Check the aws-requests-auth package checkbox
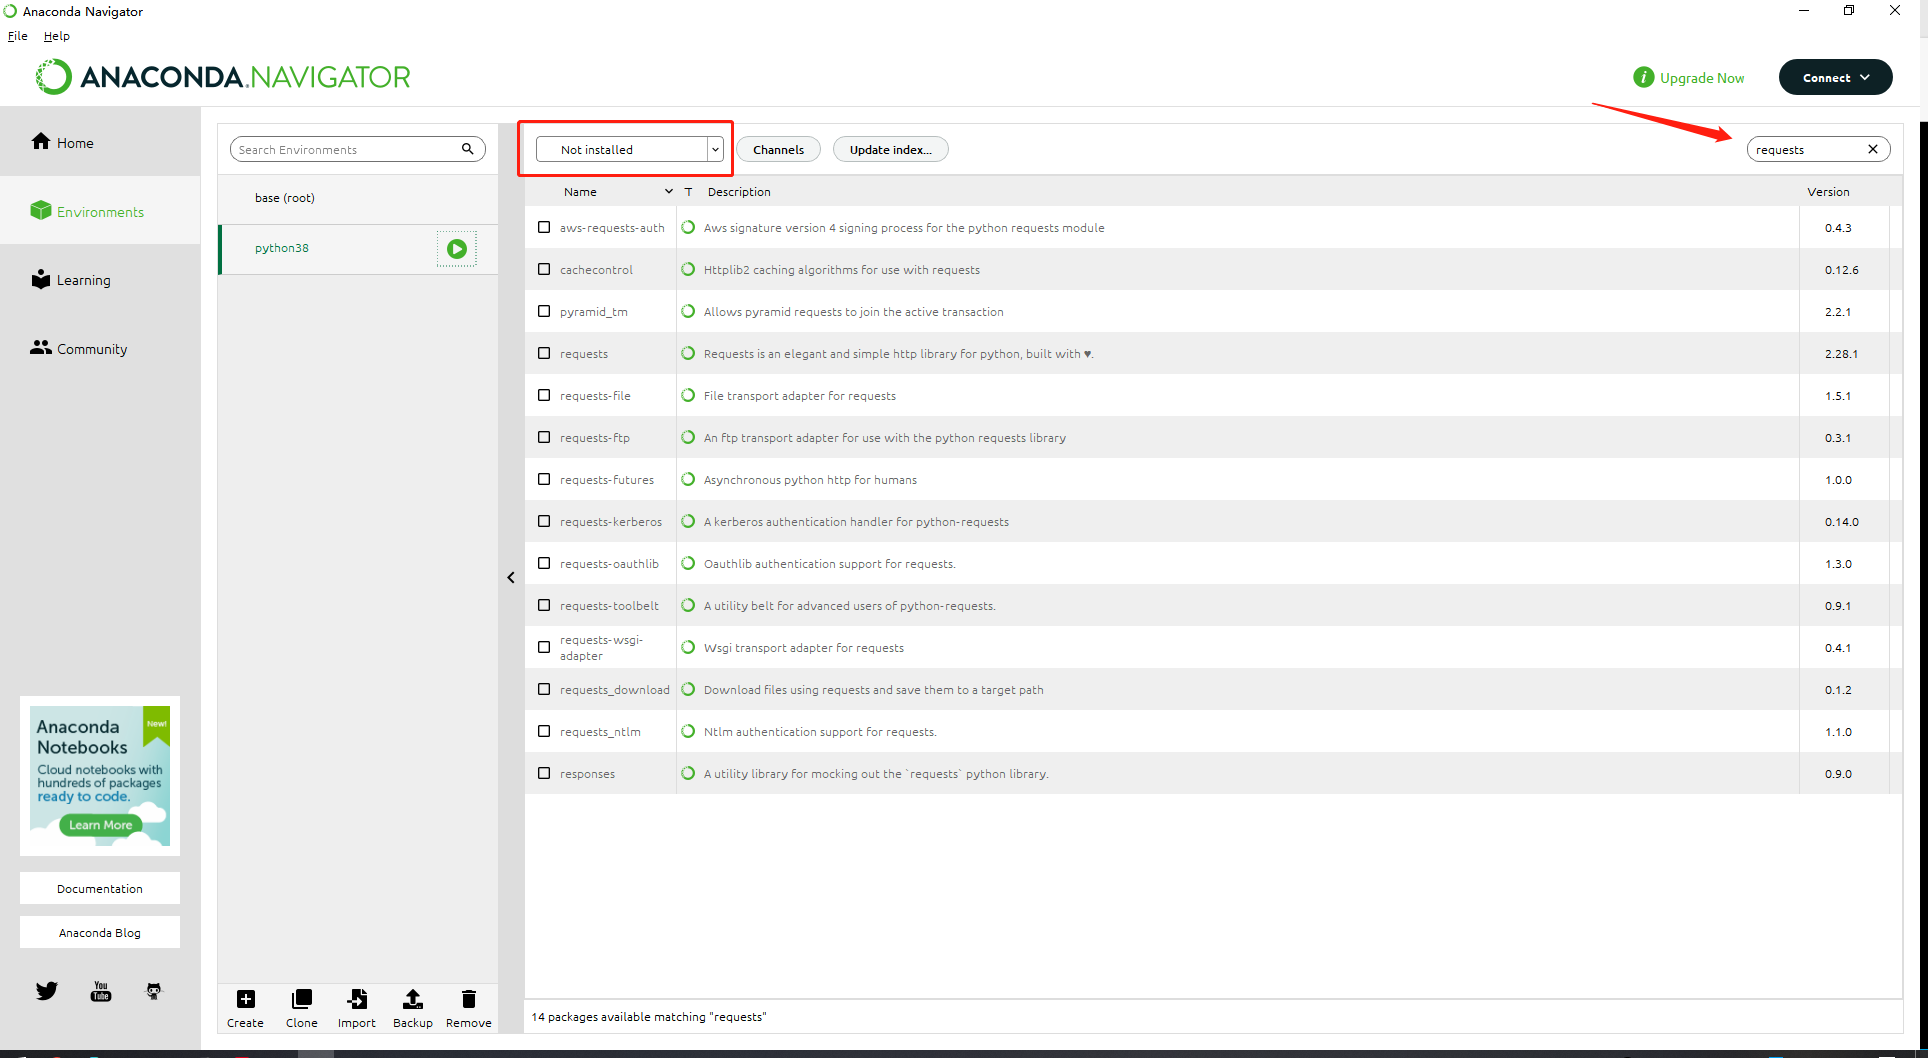Screen dimensions: 1928x1058 [544, 227]
